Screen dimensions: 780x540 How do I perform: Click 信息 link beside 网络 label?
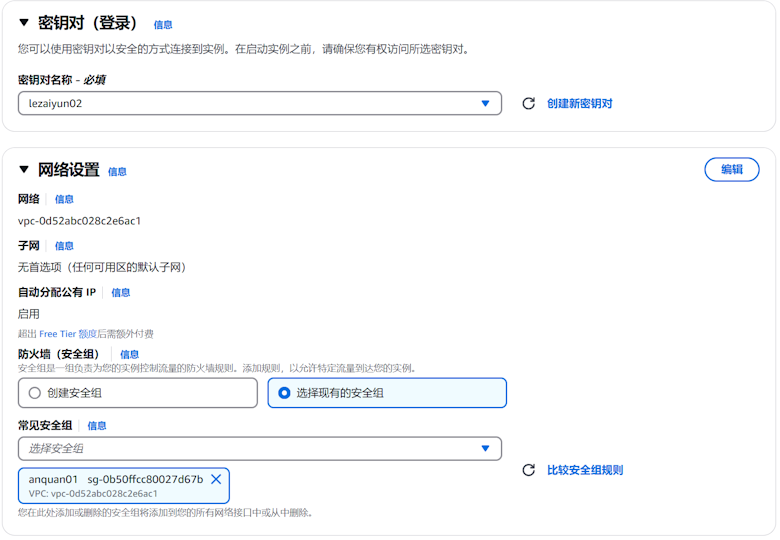pos(64,200)
